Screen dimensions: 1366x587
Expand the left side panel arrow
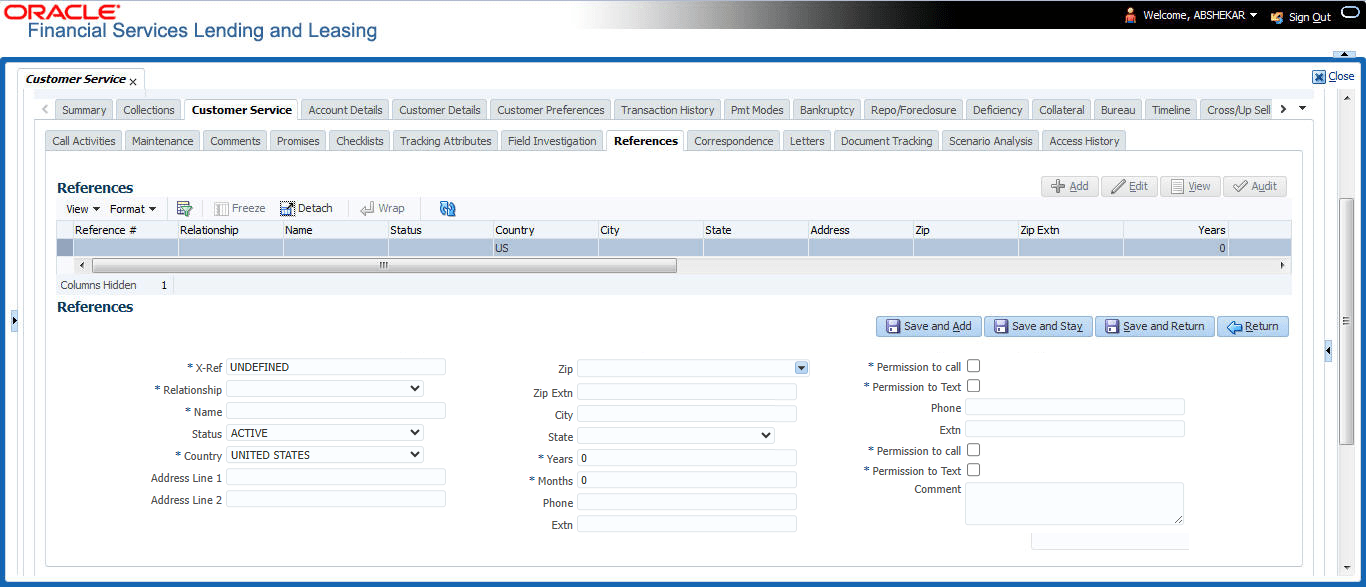[14, 320]
